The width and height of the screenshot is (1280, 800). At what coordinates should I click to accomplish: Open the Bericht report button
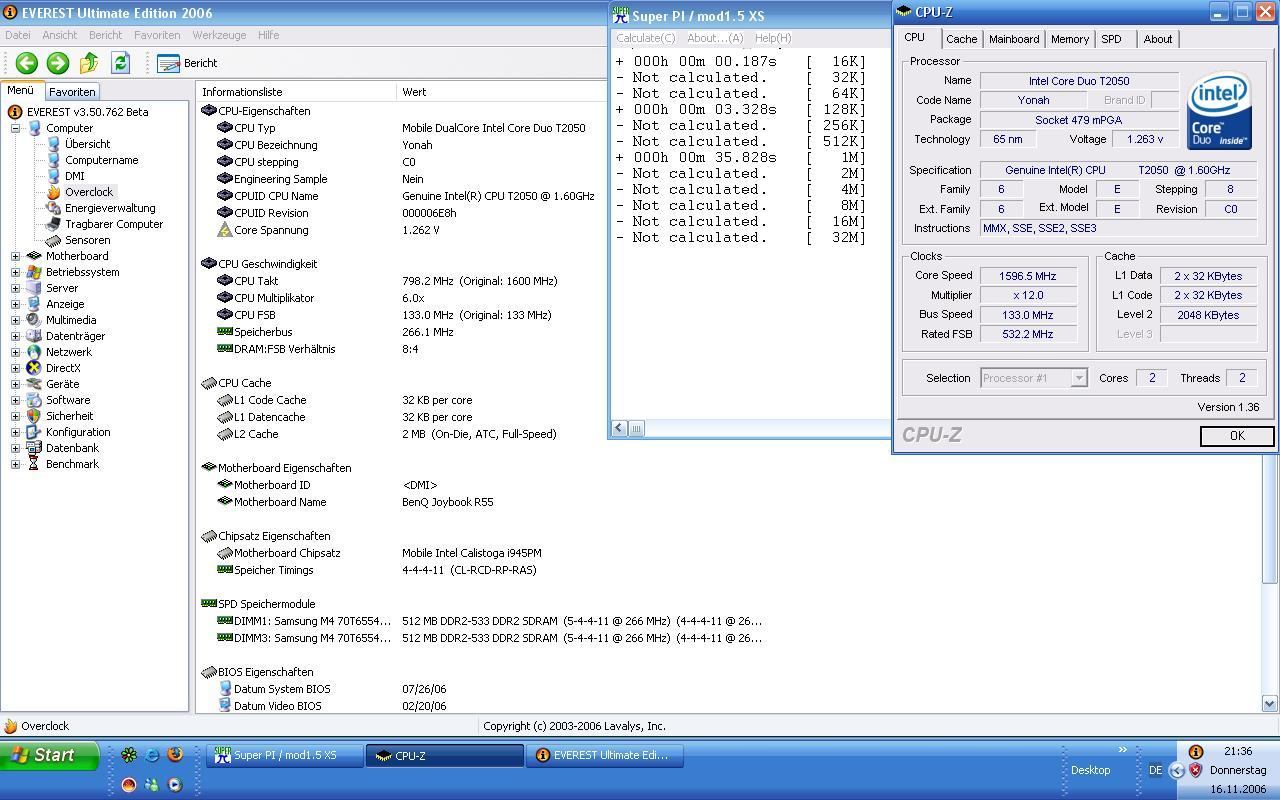(x=187, y=63)
